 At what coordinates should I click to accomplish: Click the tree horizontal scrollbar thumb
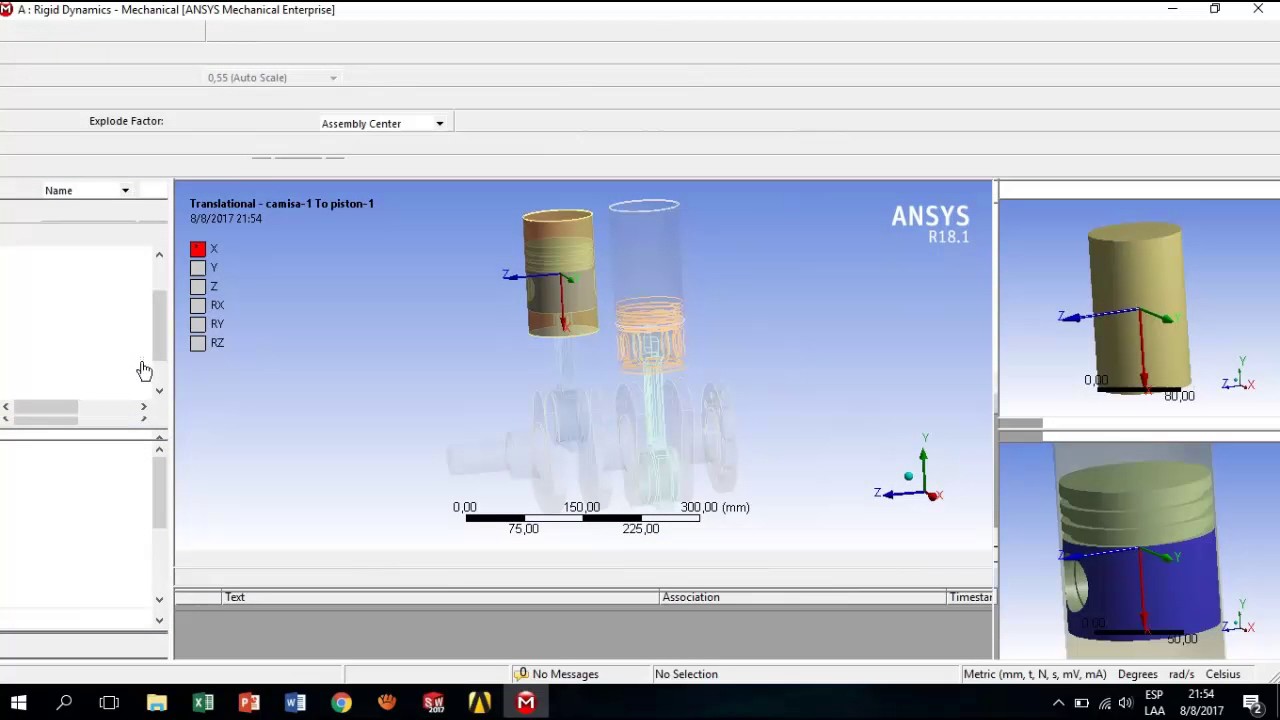[45, 407]
